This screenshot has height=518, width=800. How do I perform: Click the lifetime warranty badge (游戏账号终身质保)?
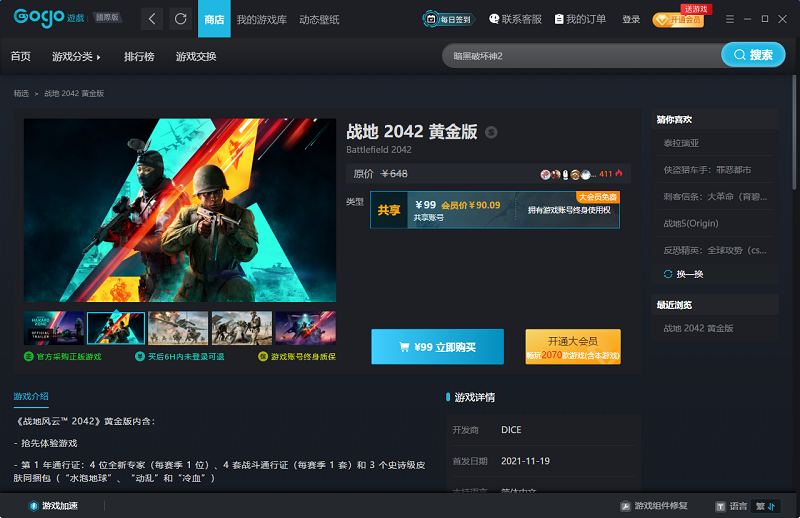[297, 357]
